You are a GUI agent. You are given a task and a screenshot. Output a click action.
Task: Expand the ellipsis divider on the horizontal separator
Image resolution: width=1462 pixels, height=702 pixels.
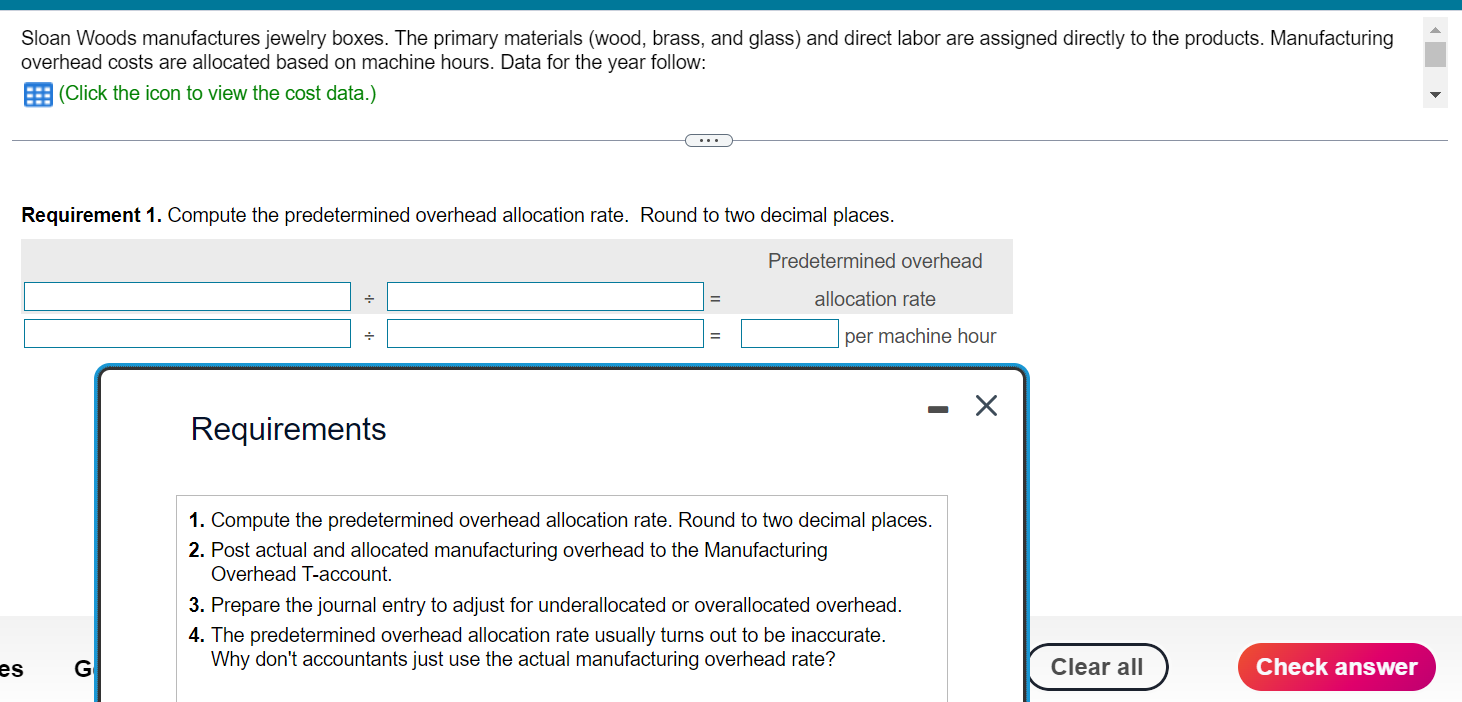(x=709, y=140)
